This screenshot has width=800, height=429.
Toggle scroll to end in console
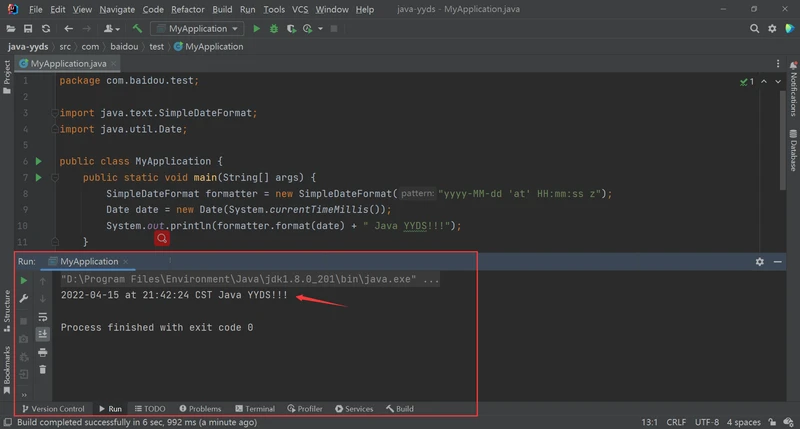pos(43,335)
